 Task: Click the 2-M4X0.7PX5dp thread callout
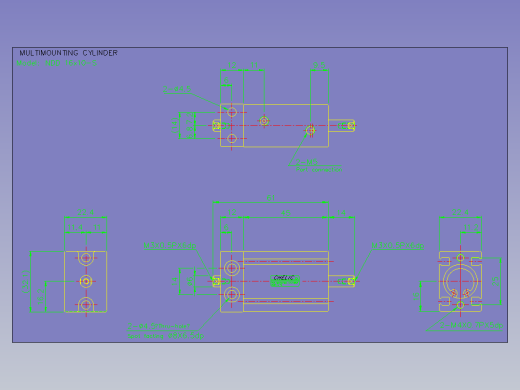coord(472,325)
